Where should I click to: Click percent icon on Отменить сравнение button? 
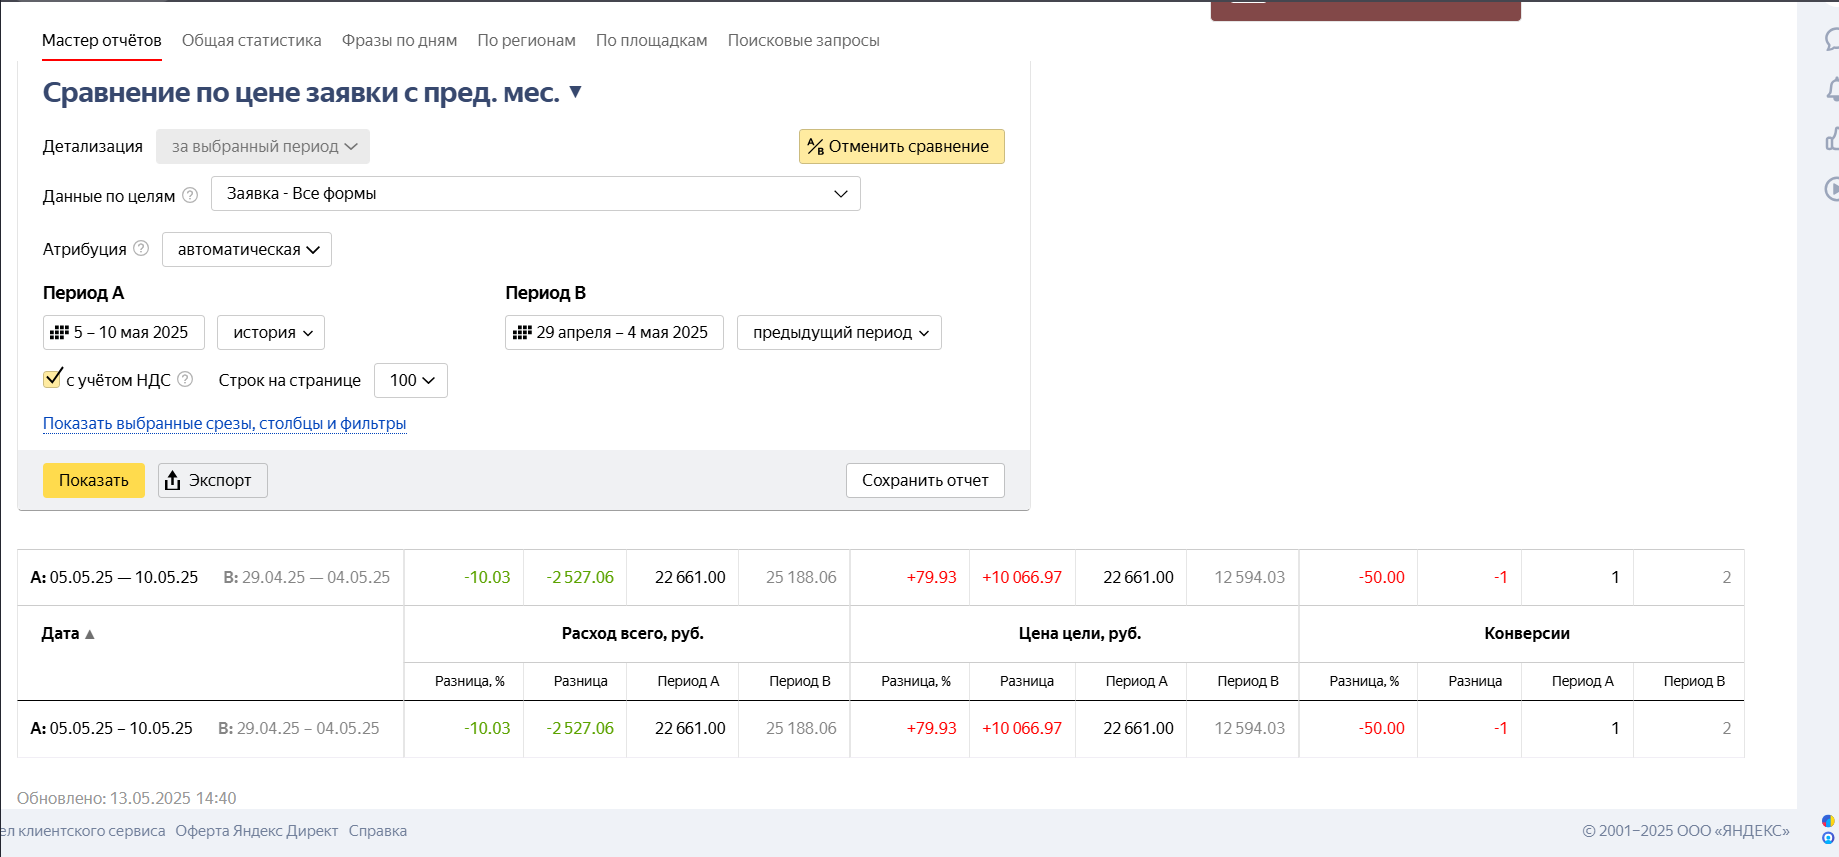tap(815, 147)
